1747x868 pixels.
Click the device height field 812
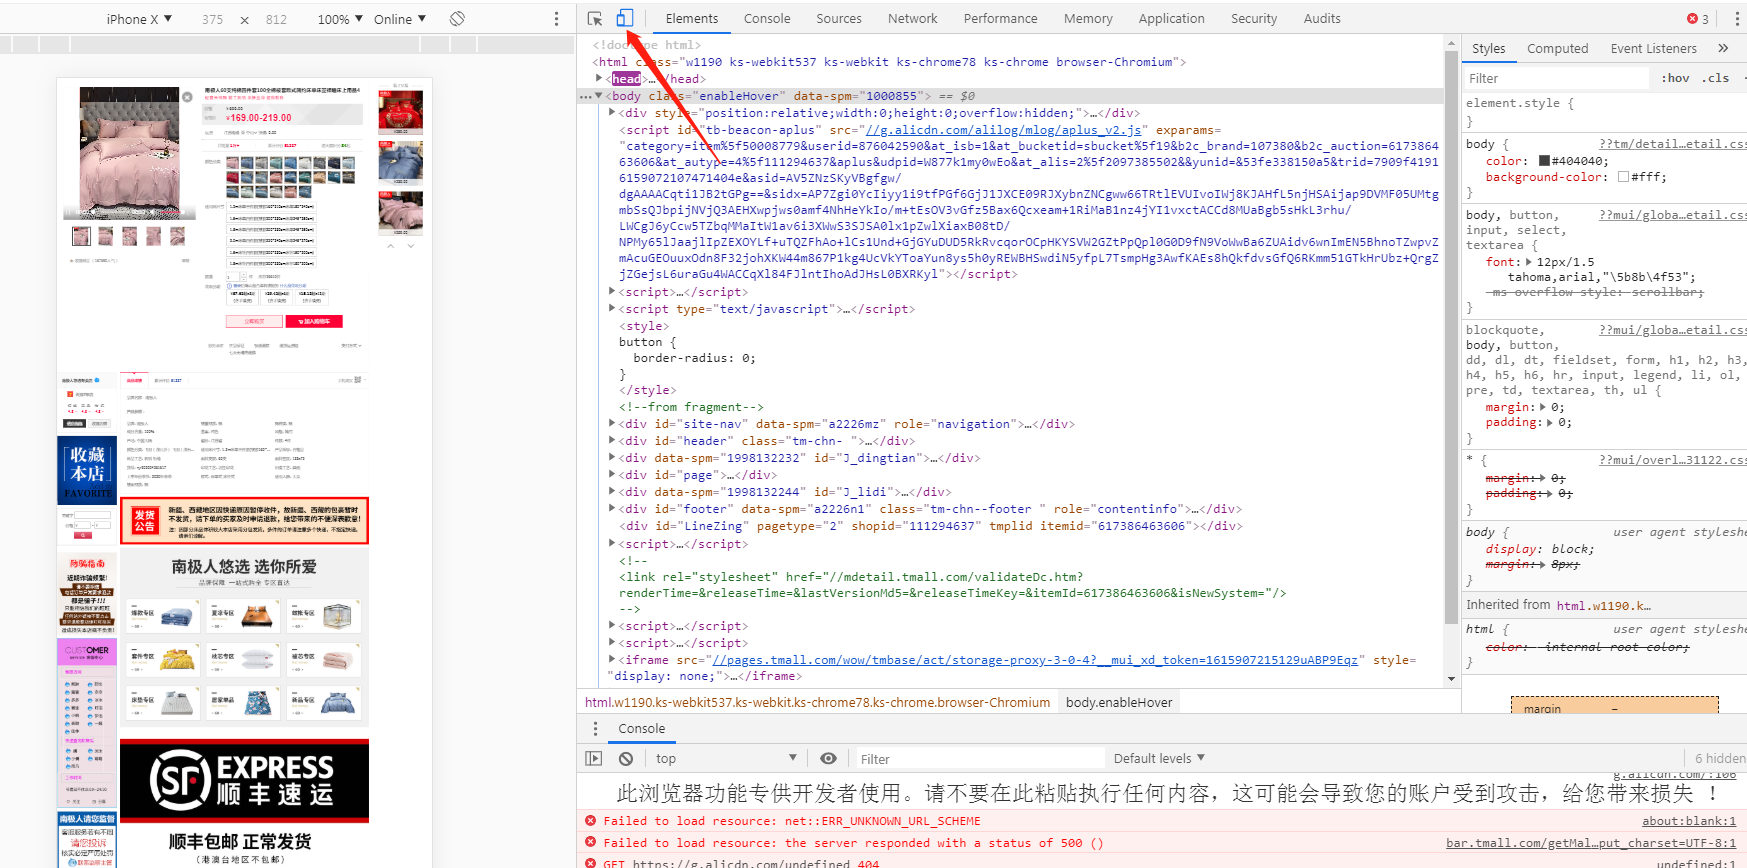click(276, 19)
